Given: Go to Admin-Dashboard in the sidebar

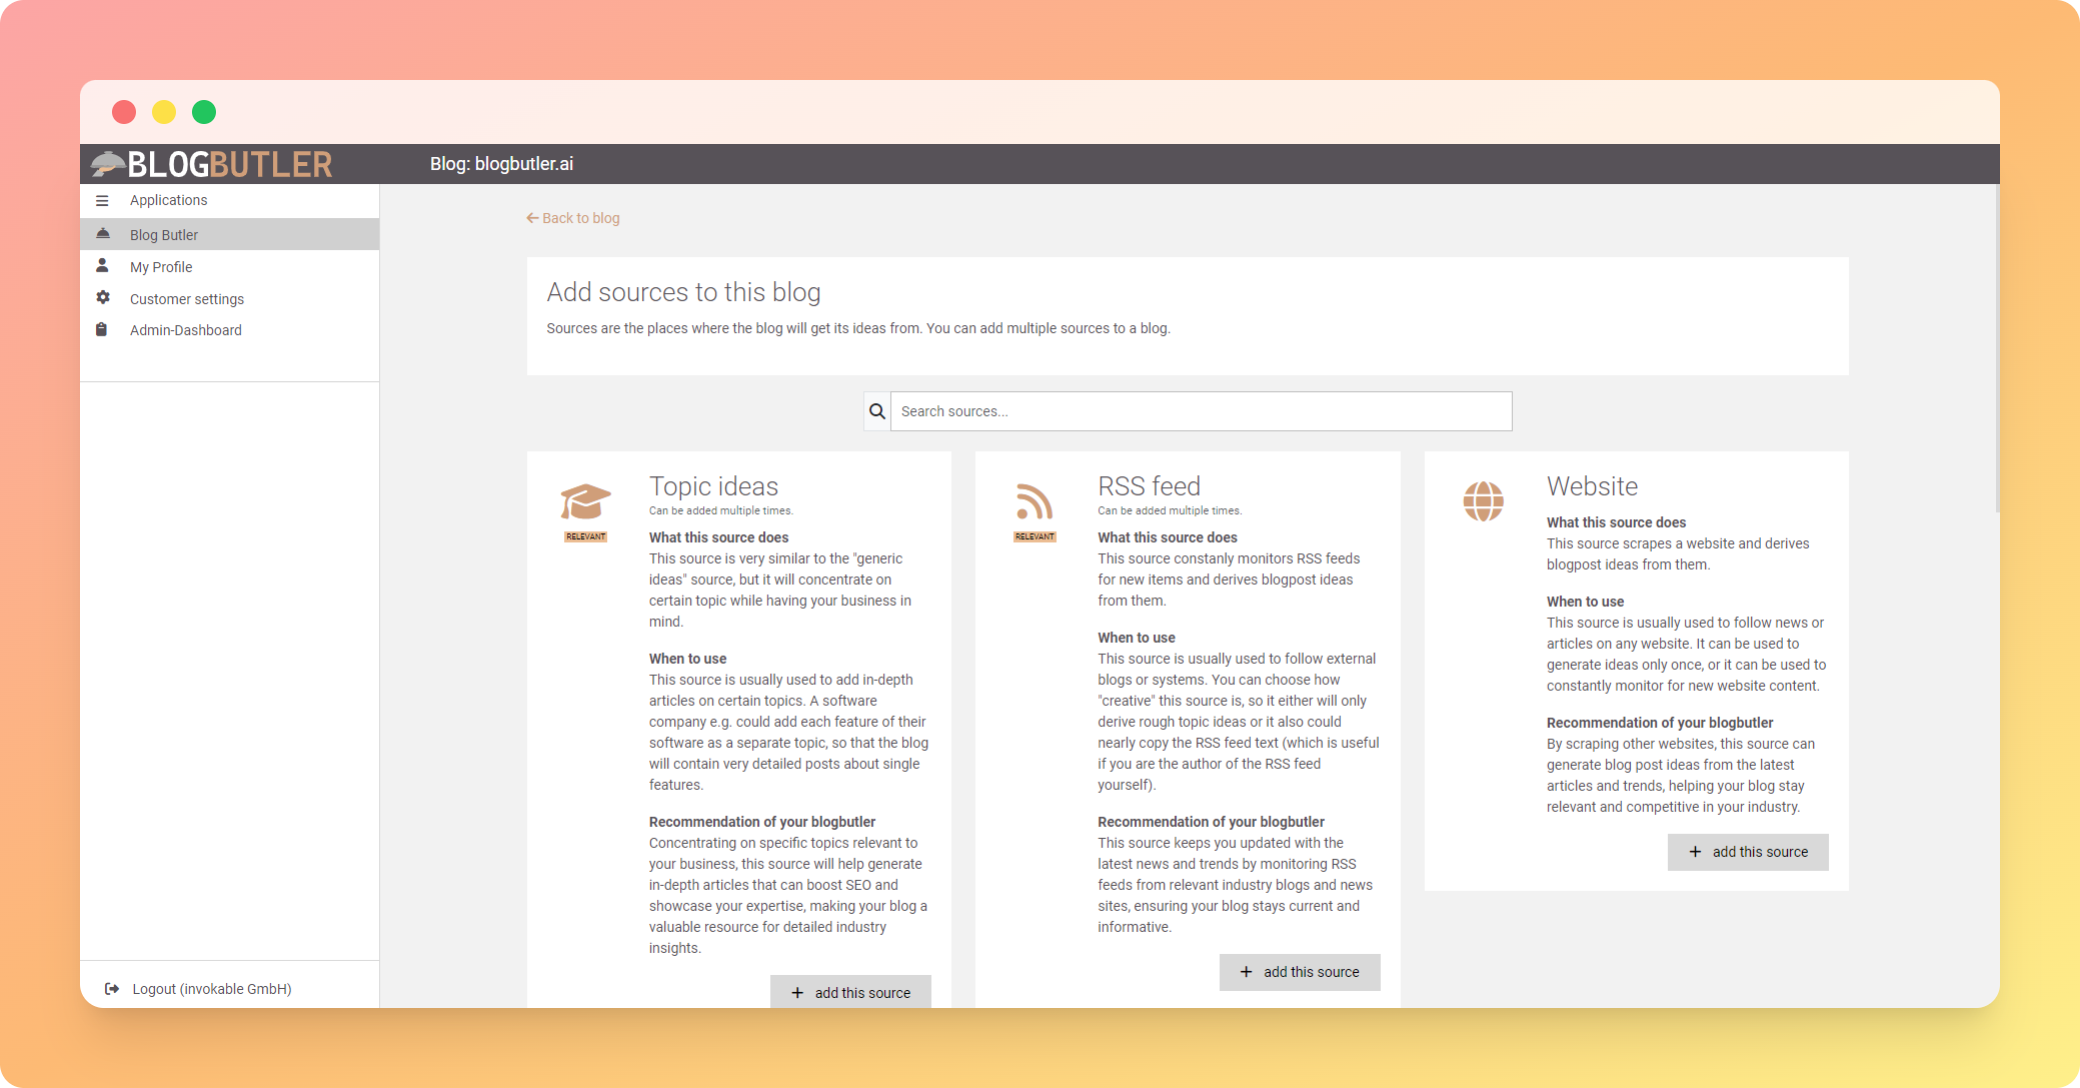Looking at the screenshot, I should tap(186, 330).
